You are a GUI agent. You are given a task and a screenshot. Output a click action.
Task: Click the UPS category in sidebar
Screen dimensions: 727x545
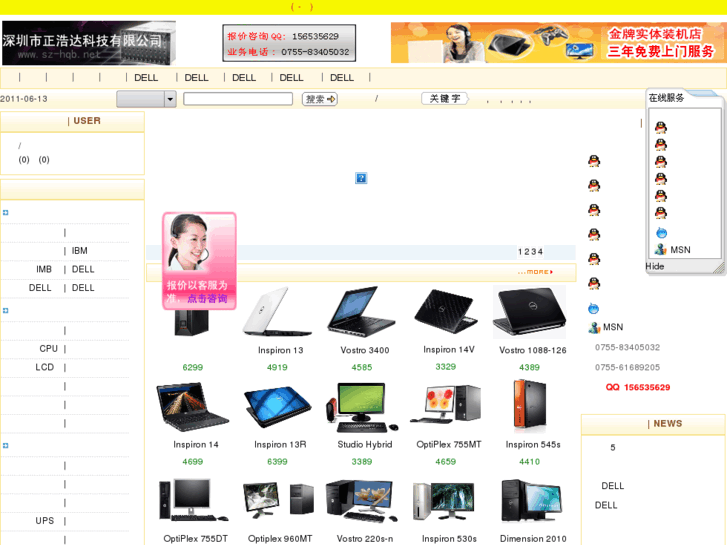45,521
